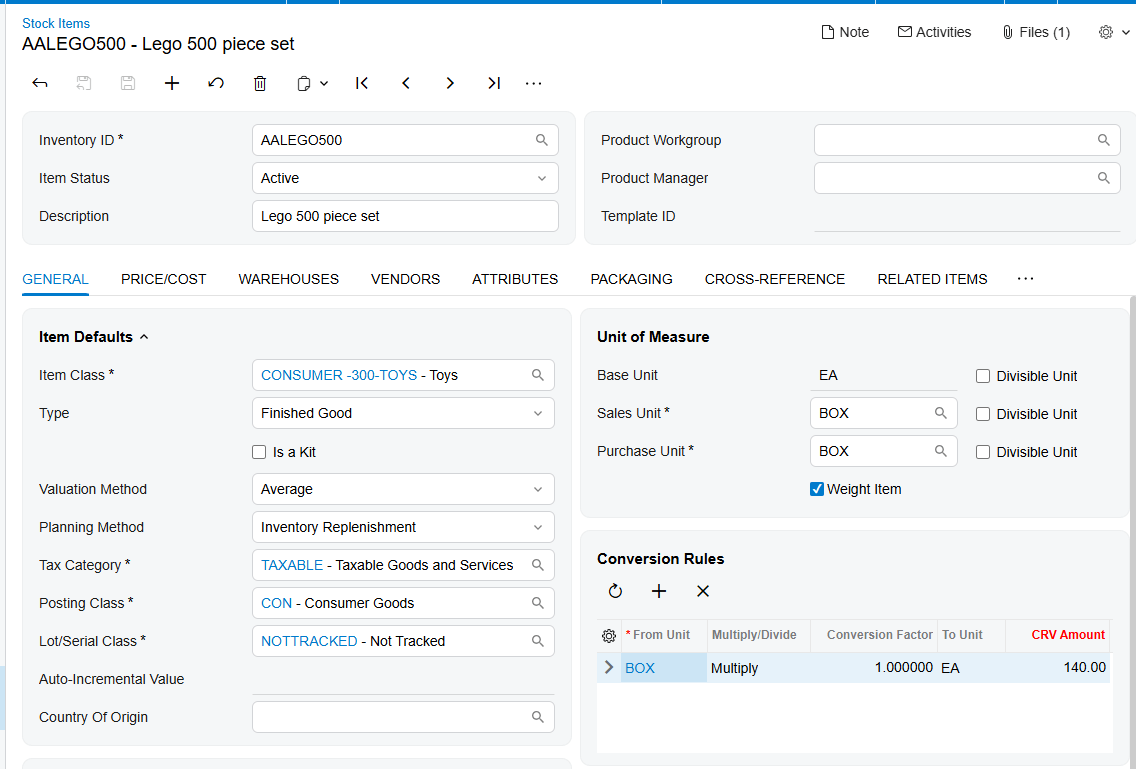Go to the first record

[362, 83]
